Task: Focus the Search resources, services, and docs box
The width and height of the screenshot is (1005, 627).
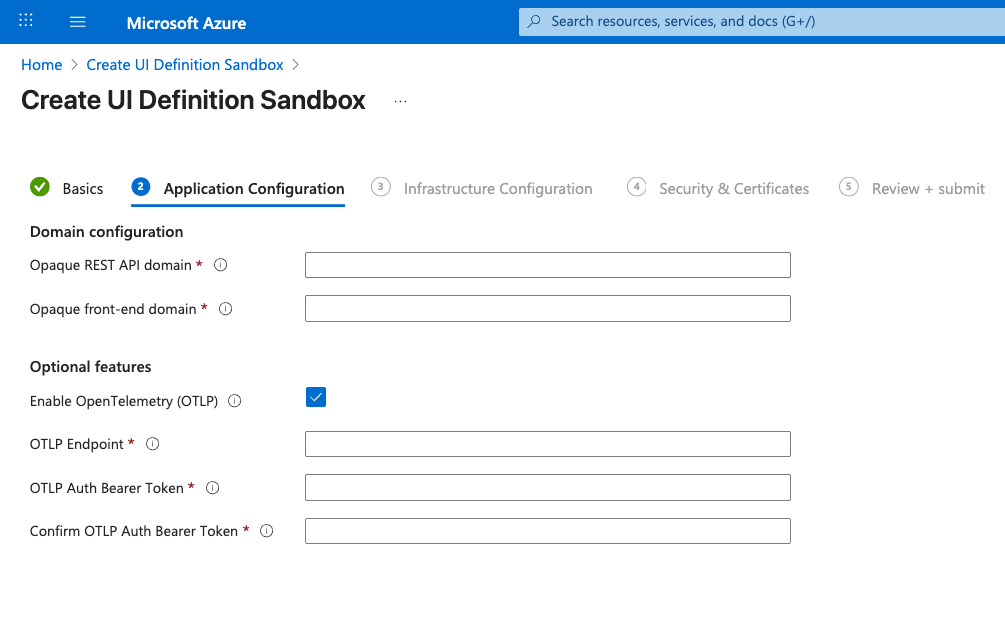Action: coord(761,22)
